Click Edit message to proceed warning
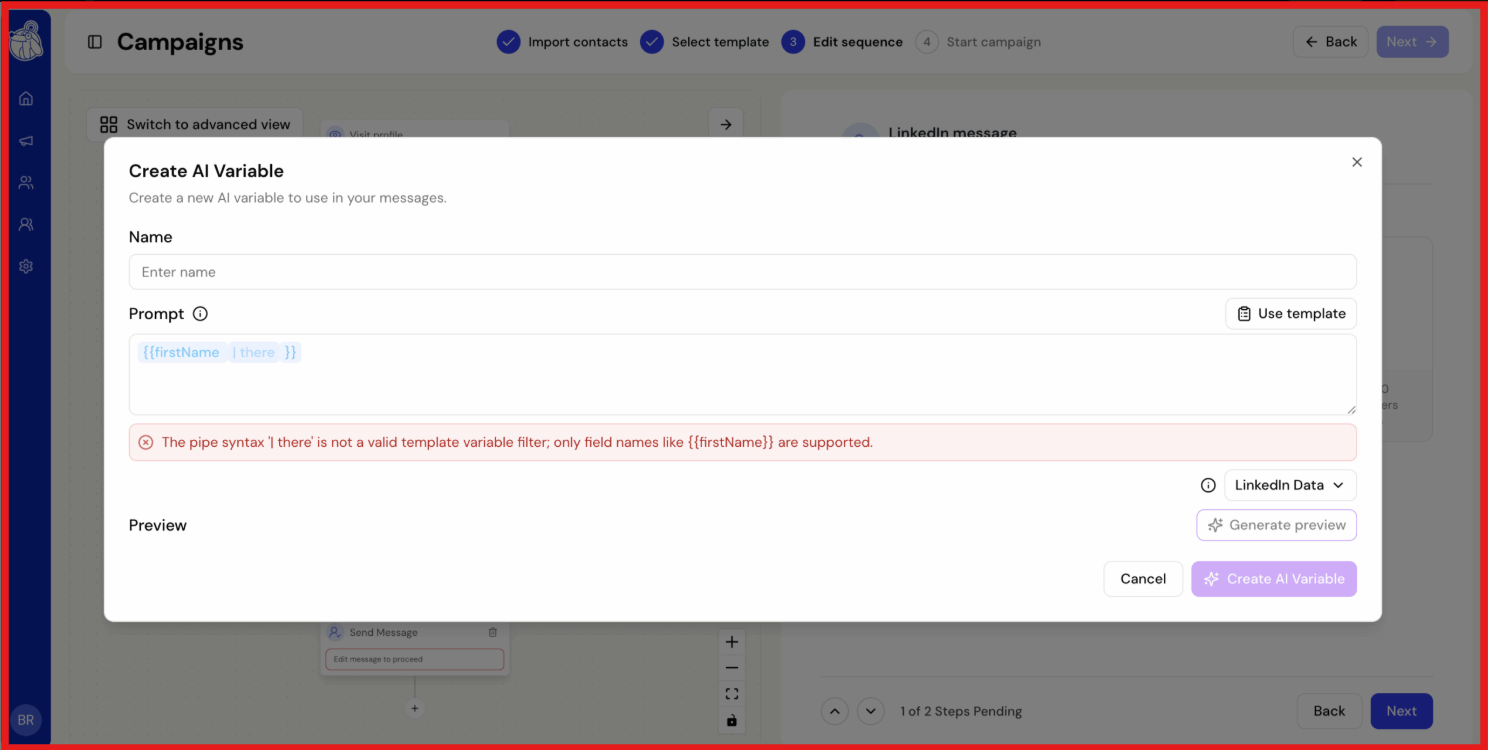The image size is (1488, 750). pyautogui.click(x=414, y=659)
